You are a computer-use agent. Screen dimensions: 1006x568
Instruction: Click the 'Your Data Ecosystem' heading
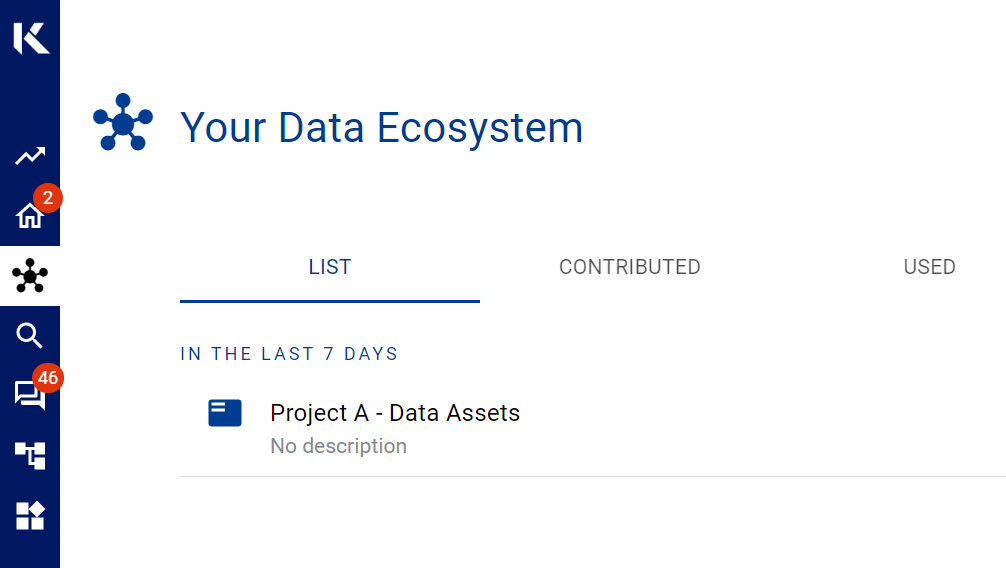click(381, 128)
